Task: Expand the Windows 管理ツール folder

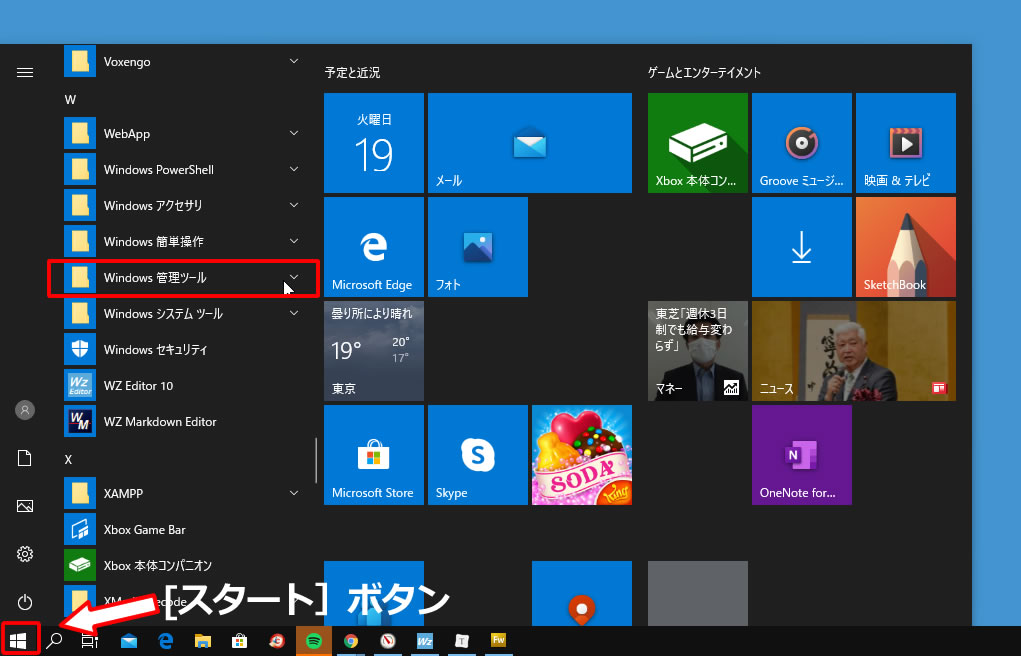Action: click(182, 278)
